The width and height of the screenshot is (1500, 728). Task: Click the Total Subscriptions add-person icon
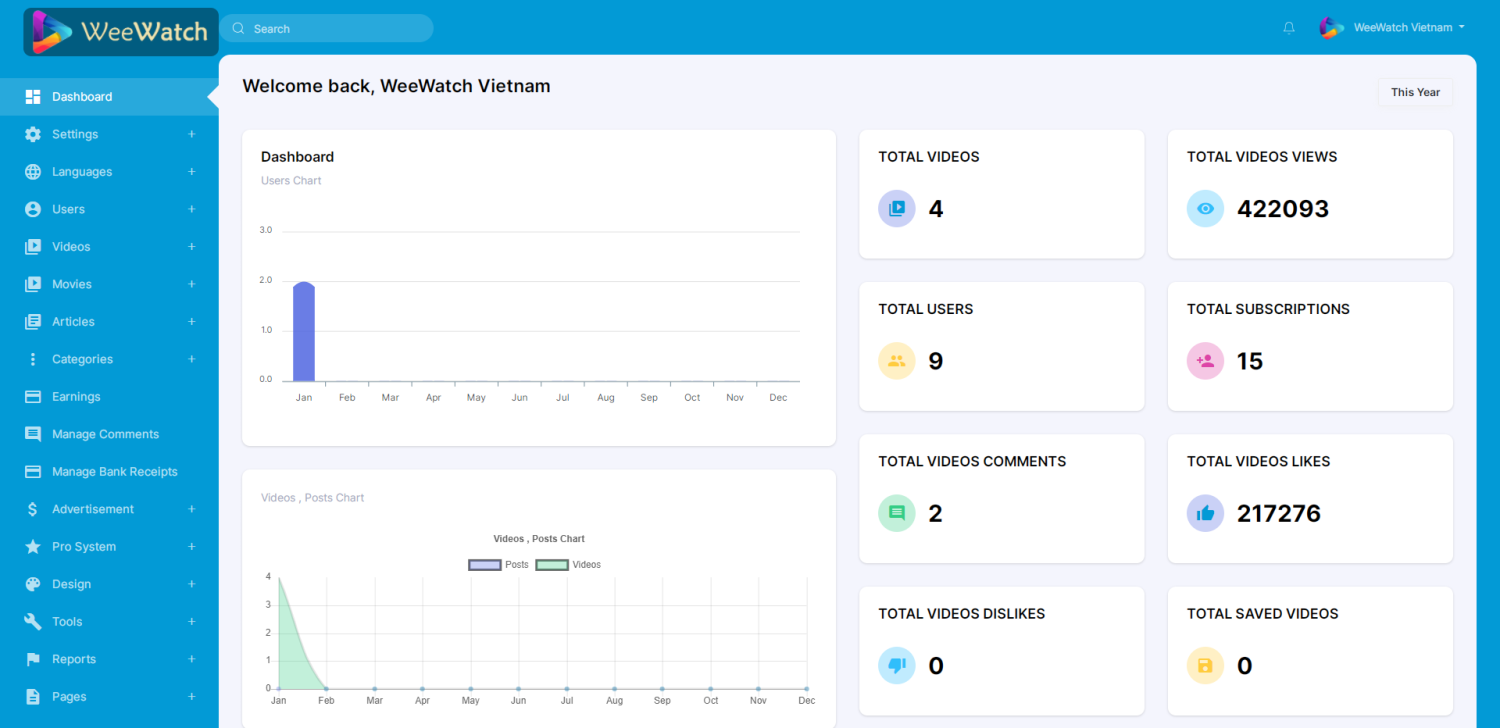(1205, 361)
